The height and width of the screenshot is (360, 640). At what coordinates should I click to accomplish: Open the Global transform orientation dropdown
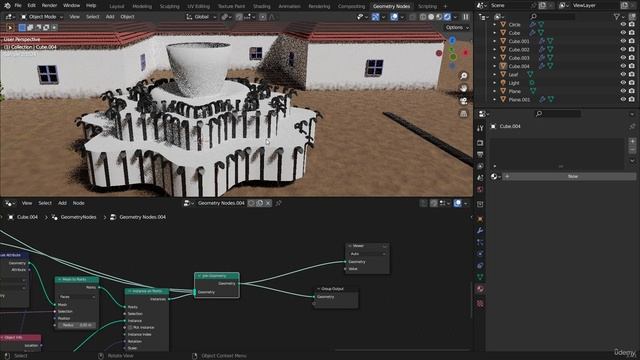coord(201,17)
